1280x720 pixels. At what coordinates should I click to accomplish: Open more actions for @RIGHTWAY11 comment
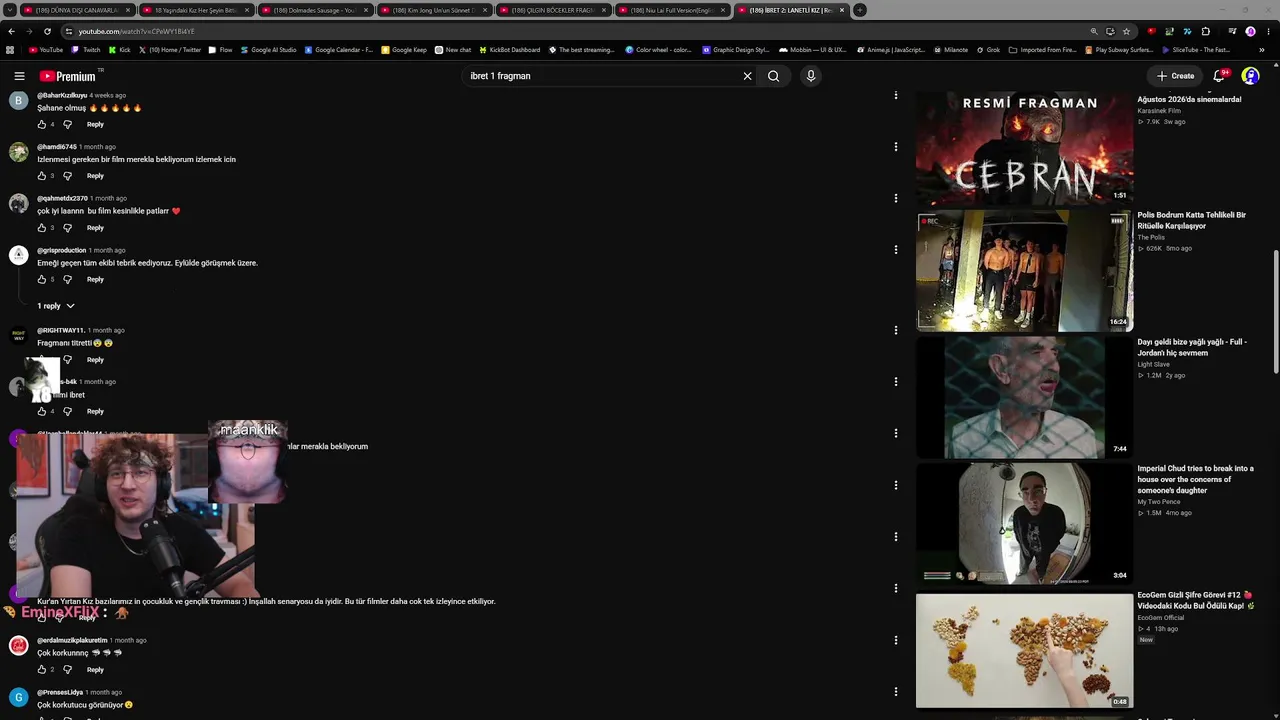pos(895,330)
